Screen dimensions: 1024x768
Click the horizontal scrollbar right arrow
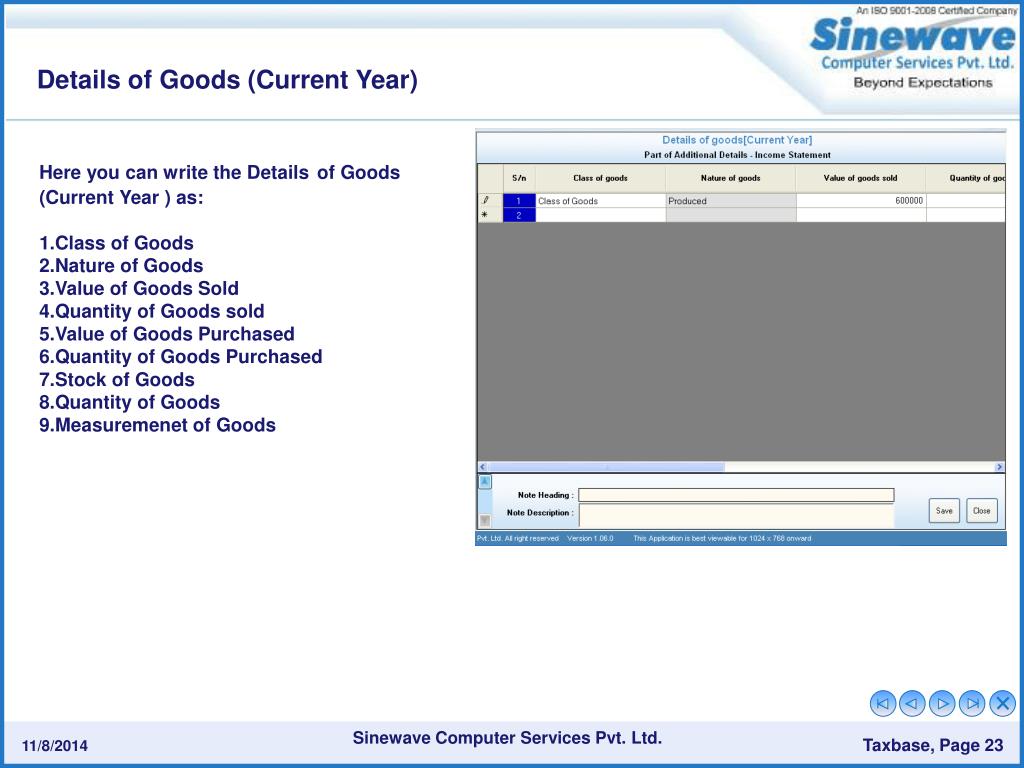point(999,467)
